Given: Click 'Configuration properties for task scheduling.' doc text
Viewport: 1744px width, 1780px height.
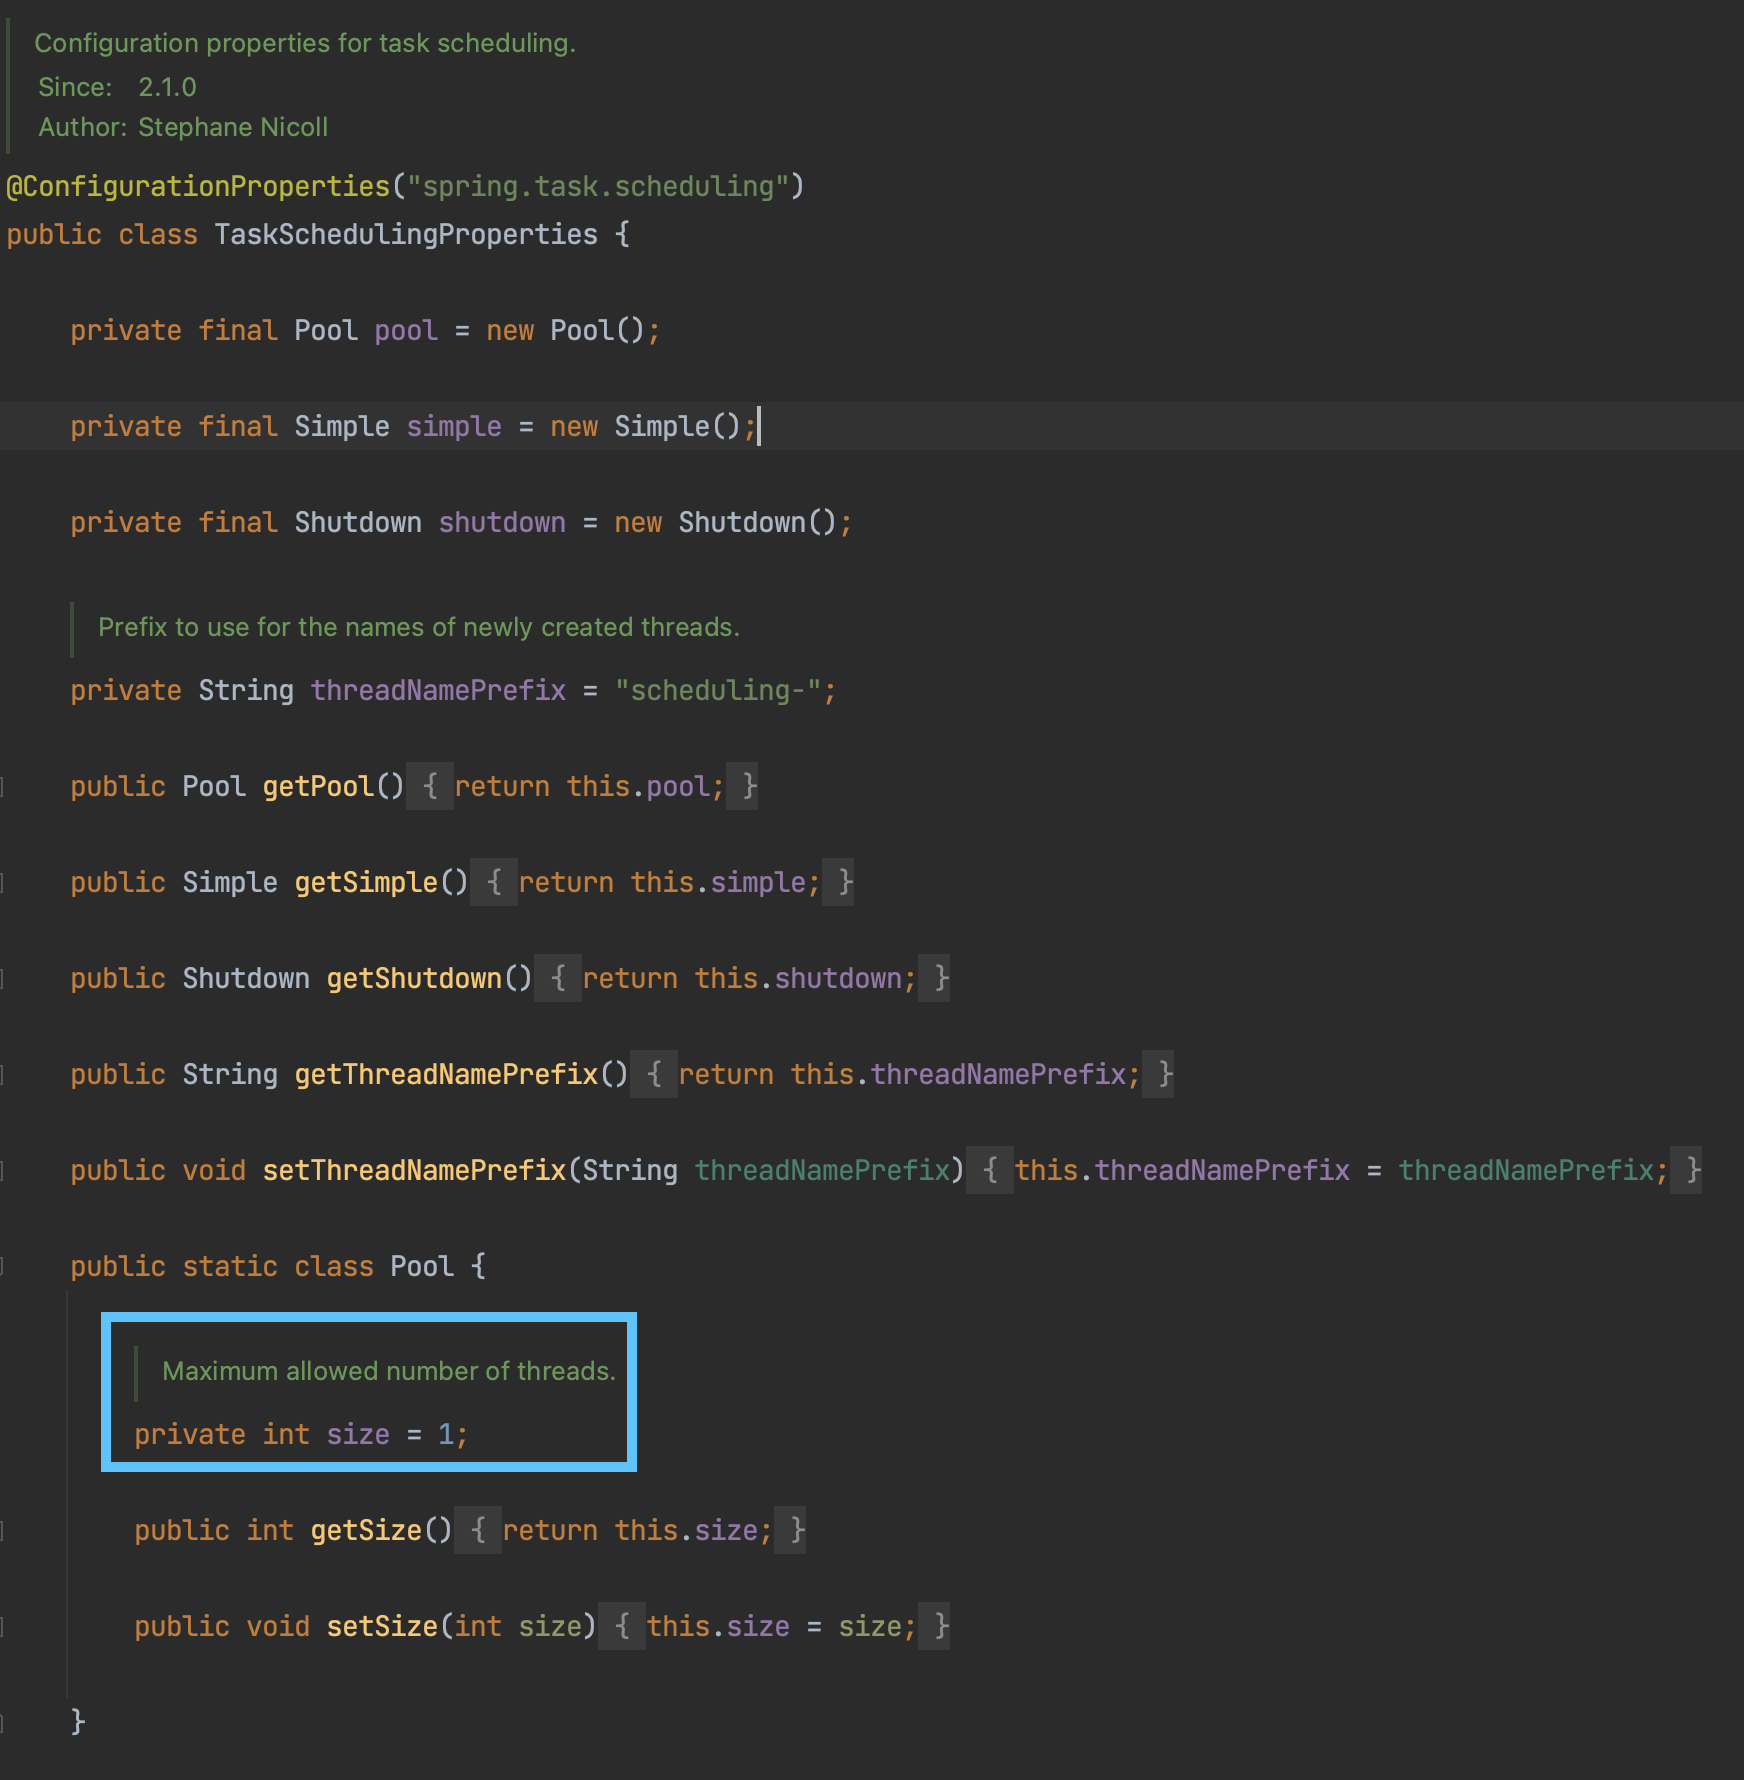Looking at the screenshot, I should [x=305, y=43].
